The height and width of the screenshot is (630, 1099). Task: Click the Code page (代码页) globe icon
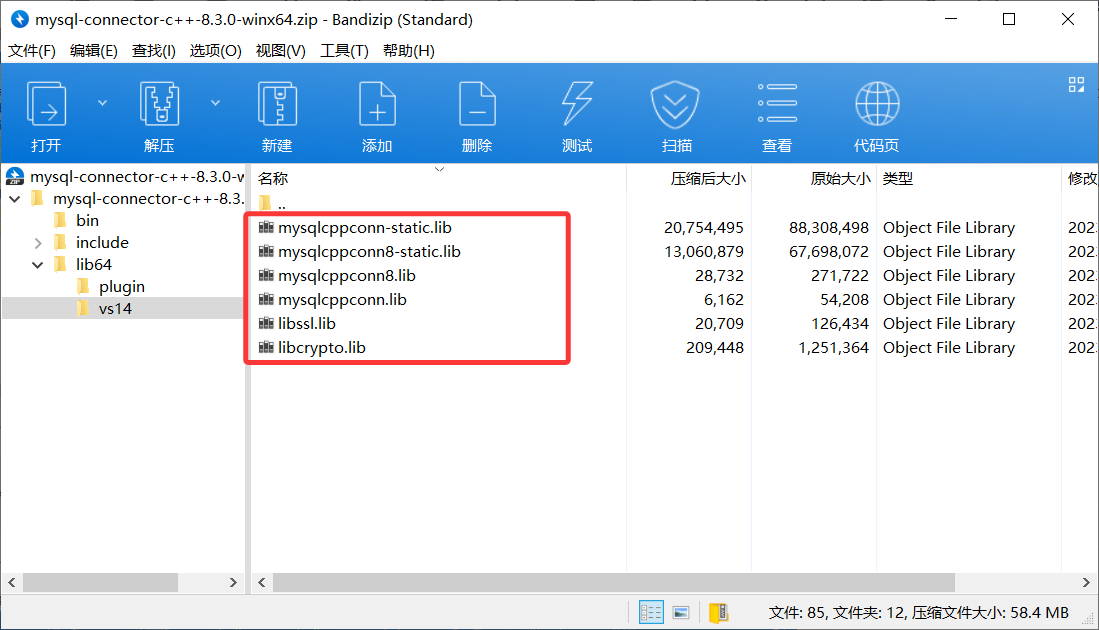click(877, 104)
